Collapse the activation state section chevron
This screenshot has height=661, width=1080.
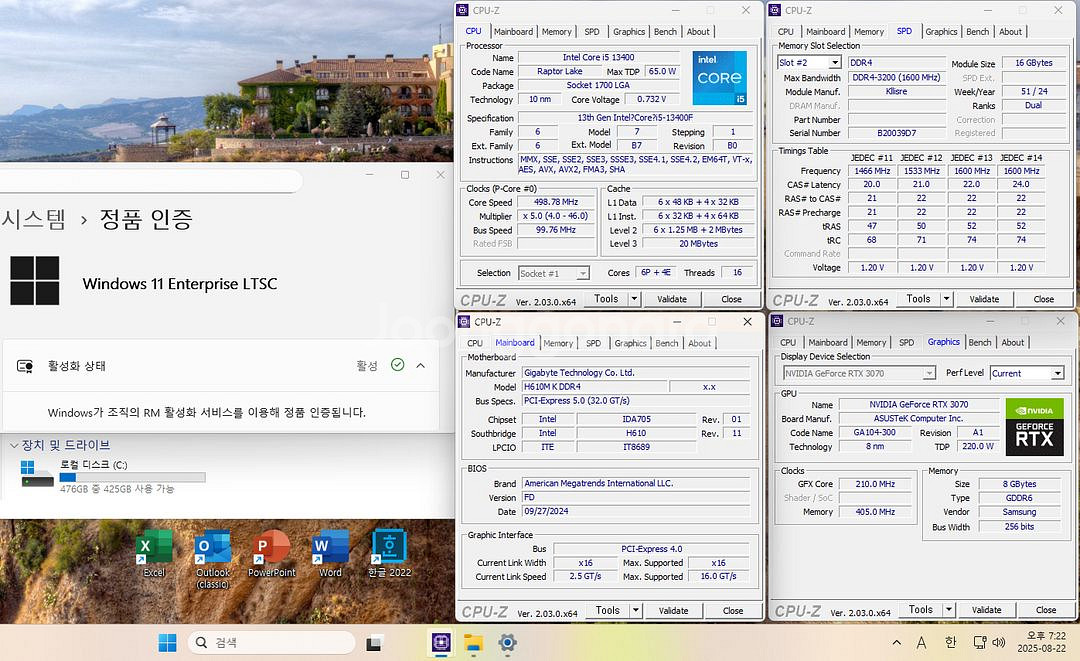[x=420, y=366]
